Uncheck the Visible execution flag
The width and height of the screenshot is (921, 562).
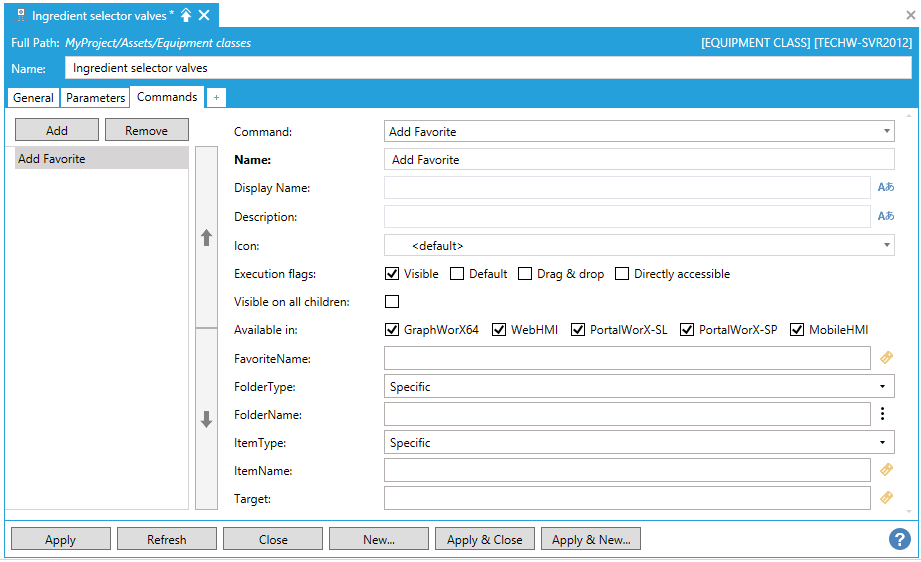(x=392, y=274)
